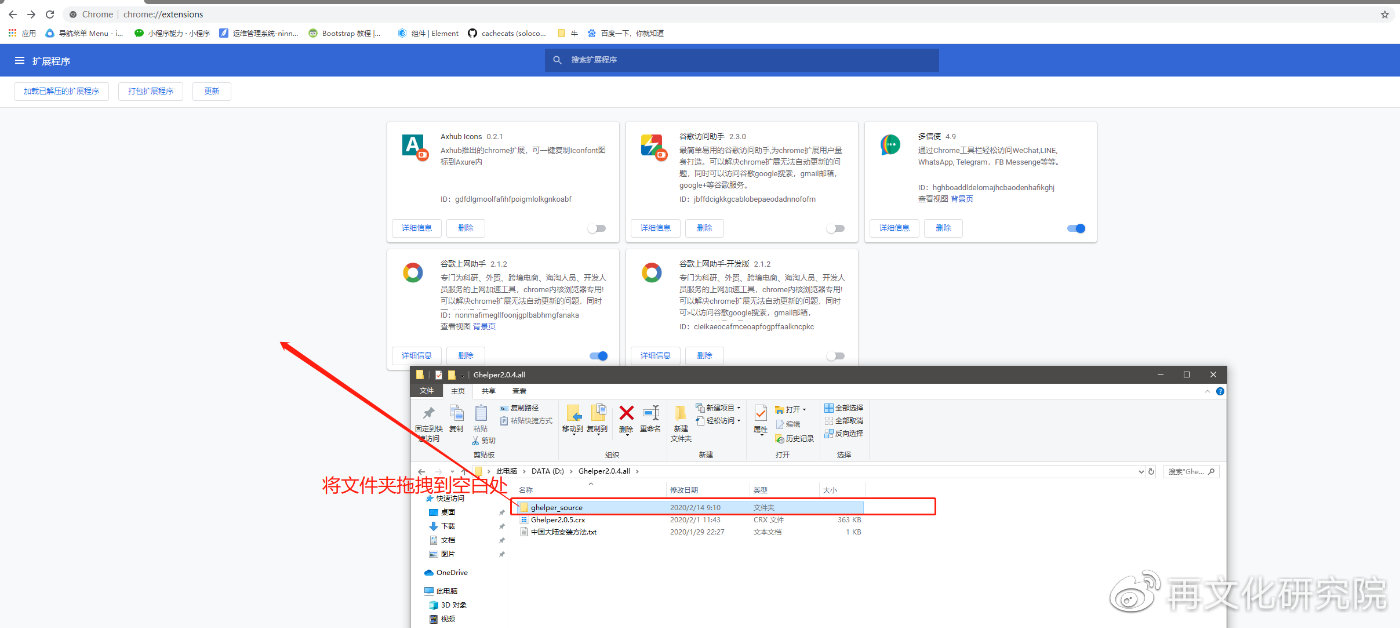Click the 固定到快速访问 pin icon in Explorer
The image size is (1400, 628).
coord(429,412)
